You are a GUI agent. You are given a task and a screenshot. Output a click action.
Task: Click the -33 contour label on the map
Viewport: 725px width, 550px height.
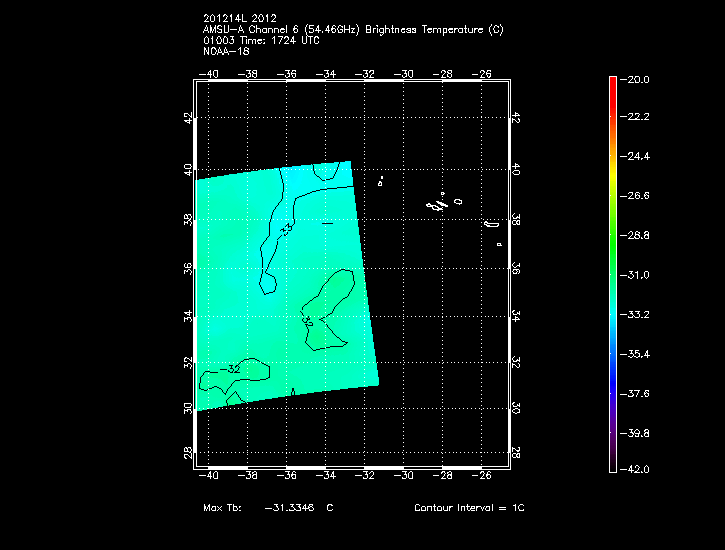point(288,231)
